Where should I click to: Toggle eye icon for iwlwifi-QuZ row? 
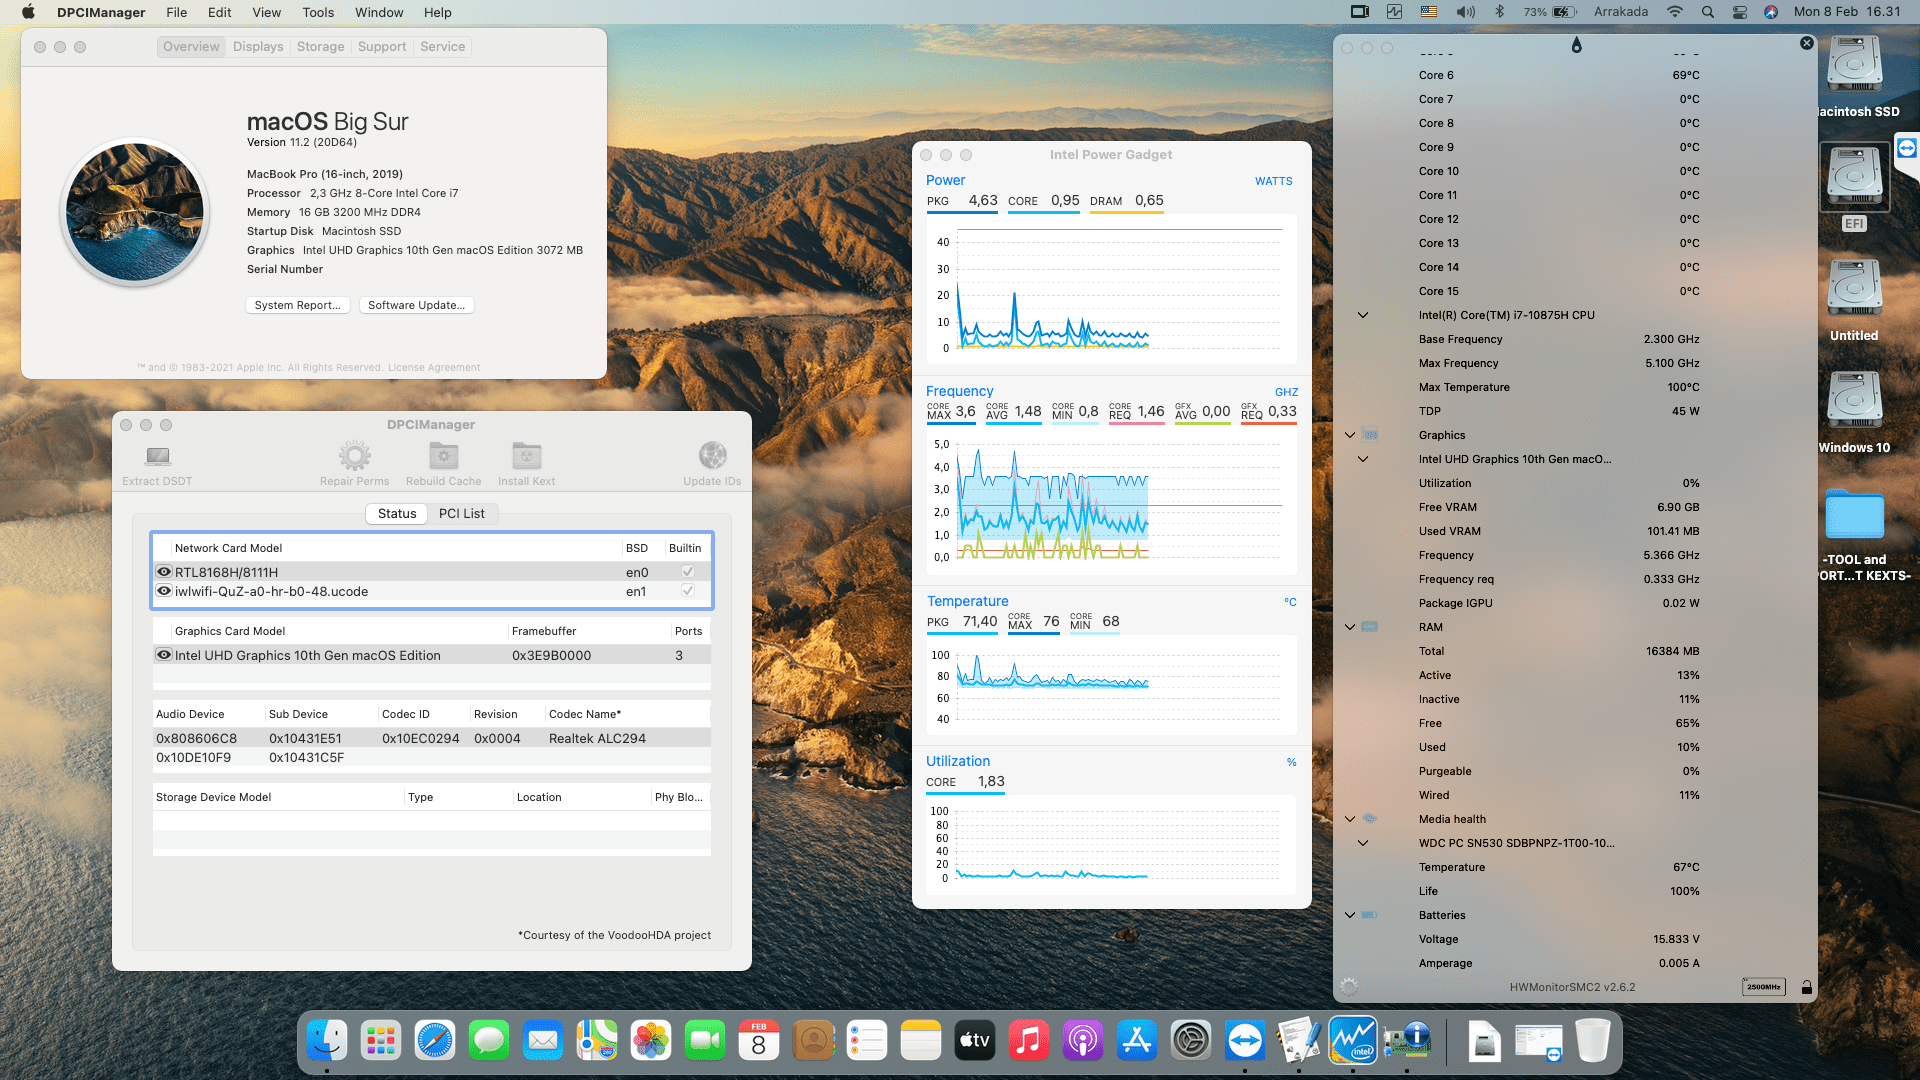point(164,591)
